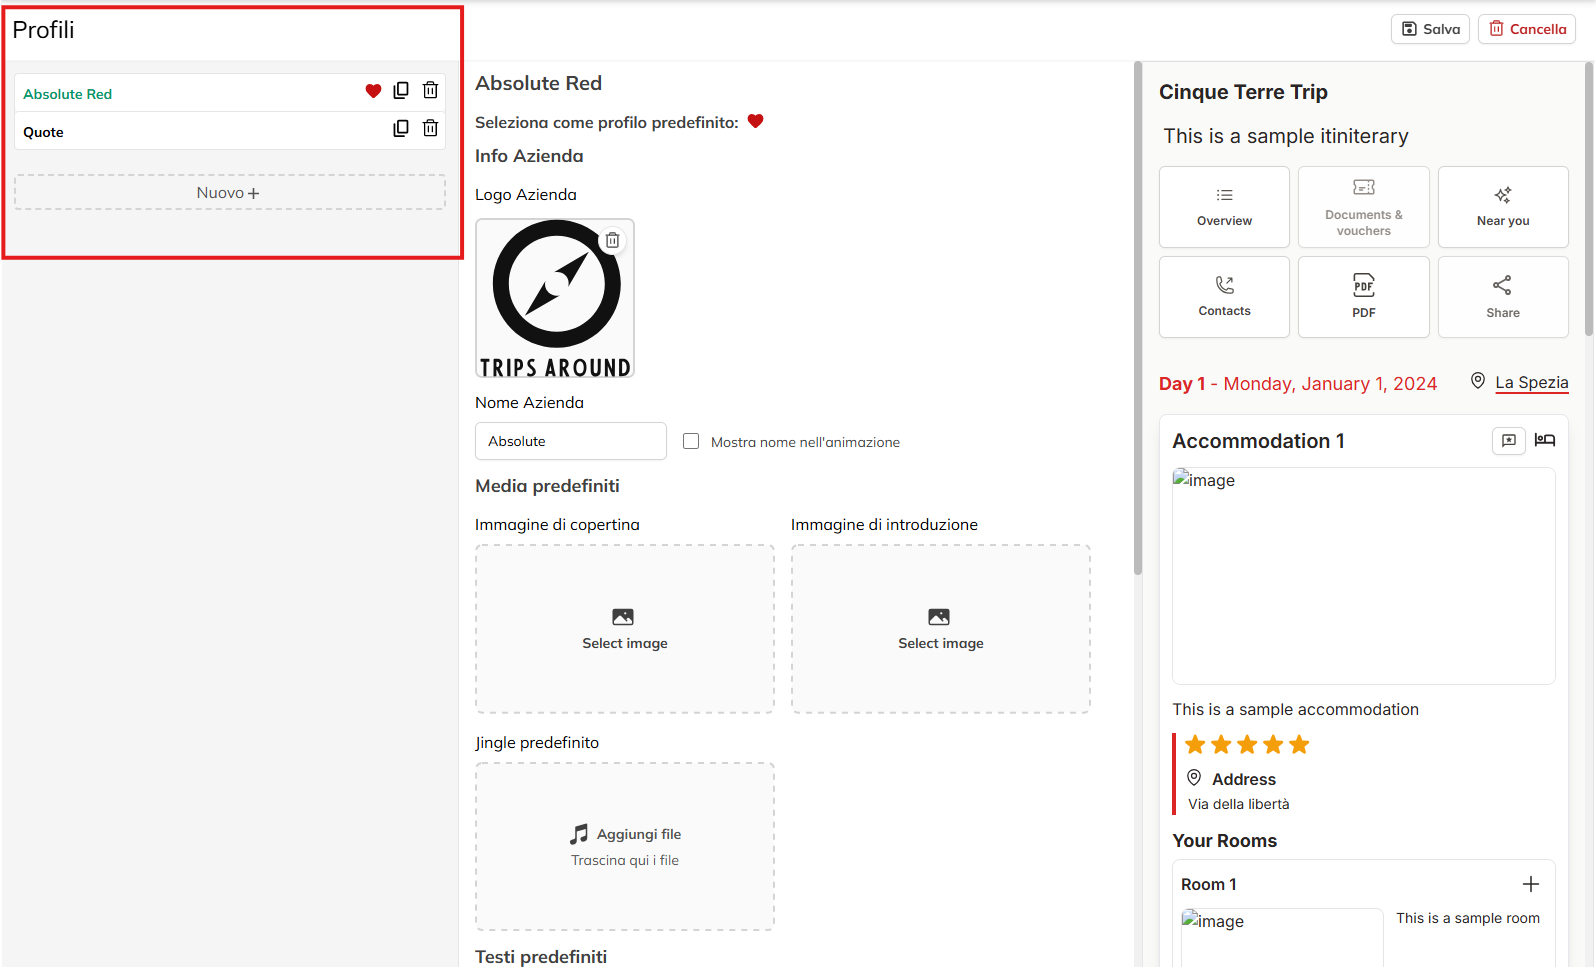Click the Salva button
This screenshot has height=967, width=1596.
1430,29
